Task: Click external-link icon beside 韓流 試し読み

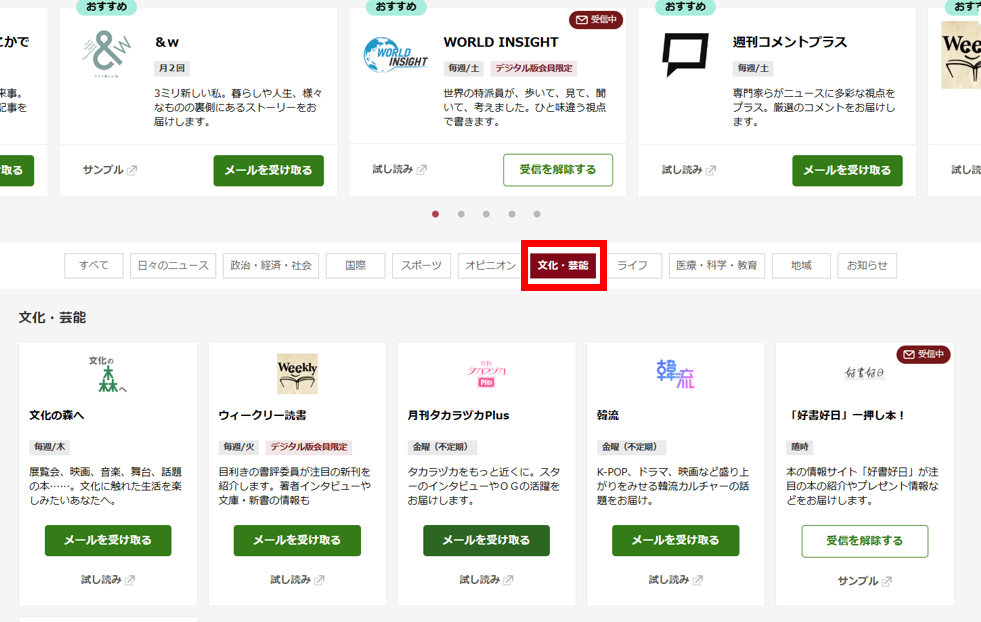Action: [x=698, y=580]
